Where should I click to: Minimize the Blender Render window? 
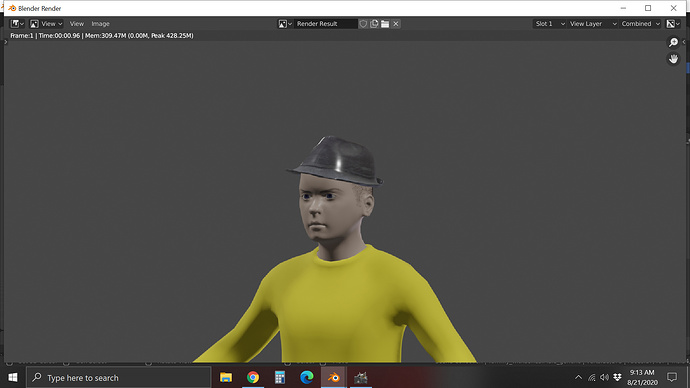point(623,8)
